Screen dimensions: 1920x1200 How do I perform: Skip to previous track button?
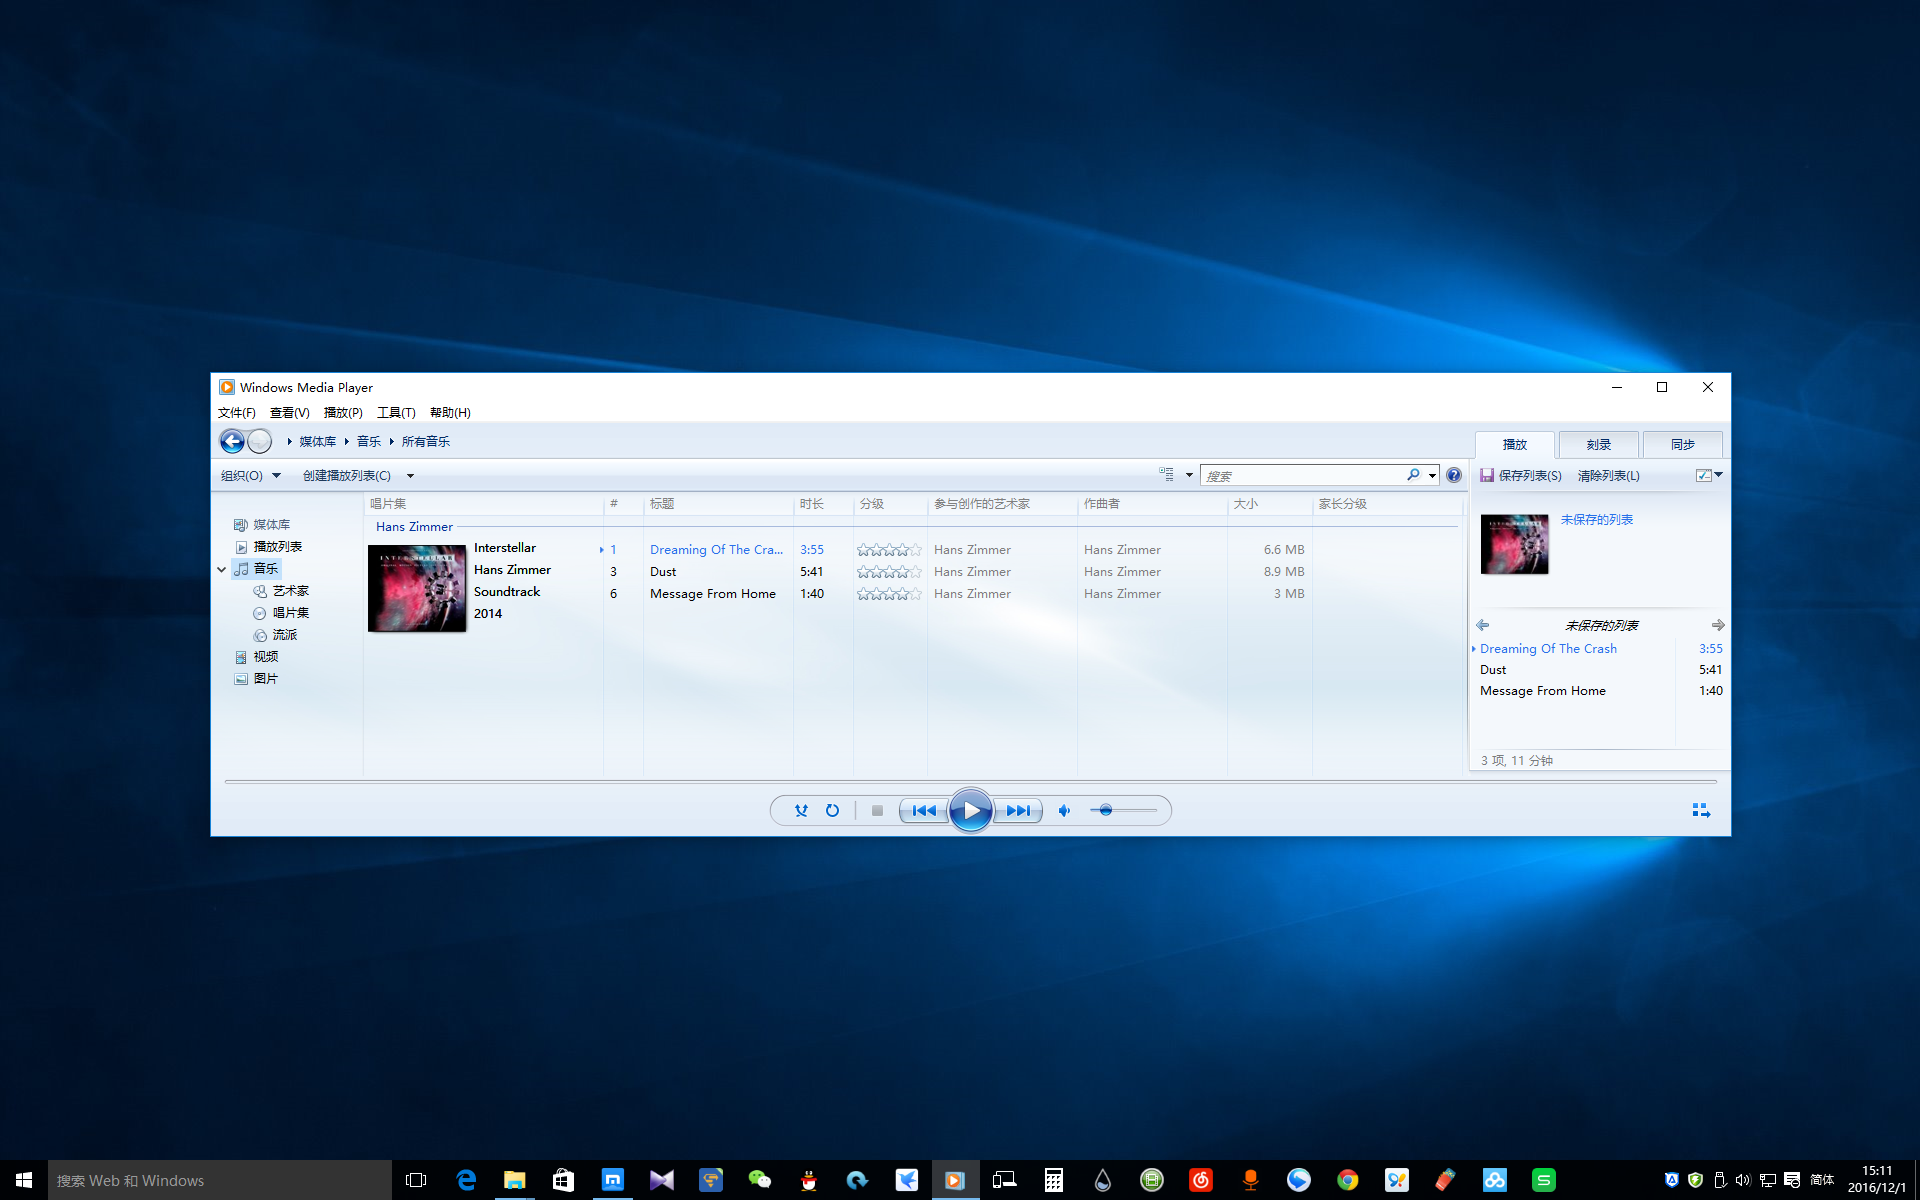924,811
